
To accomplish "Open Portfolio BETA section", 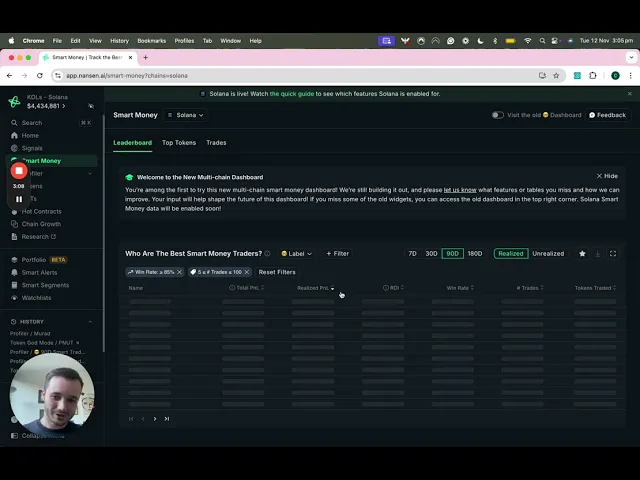I will 39,260.
